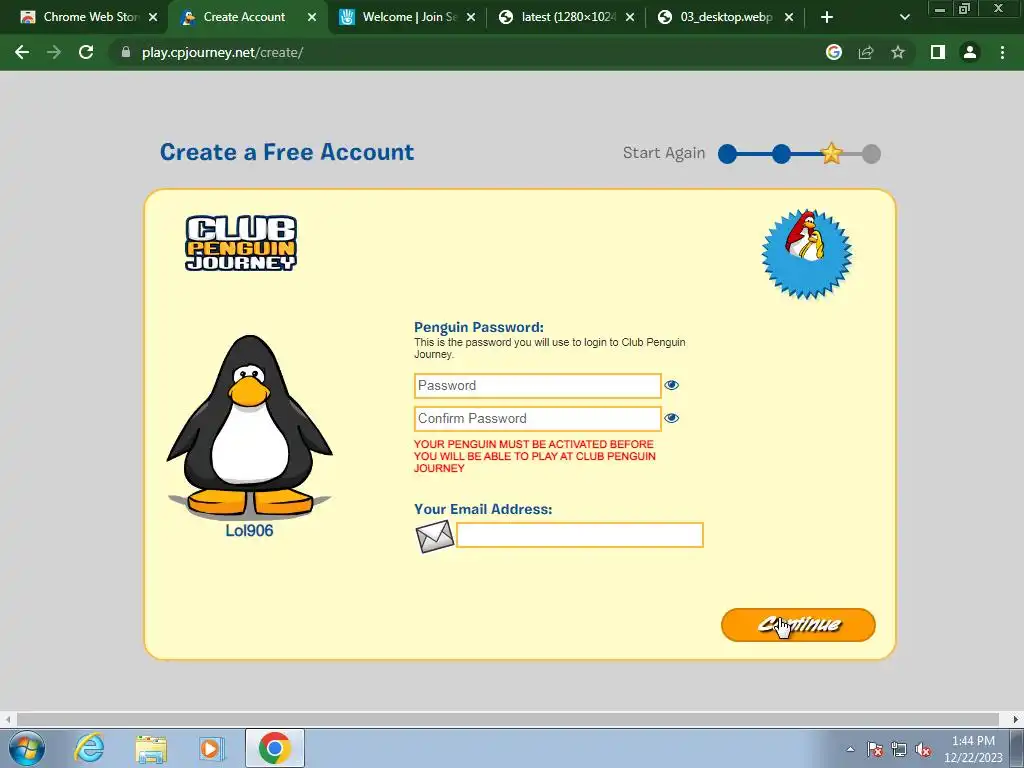Go back with the browser back arrow
The width and height of the screenshot is (1024, 768).
click(x=22, y=52)
